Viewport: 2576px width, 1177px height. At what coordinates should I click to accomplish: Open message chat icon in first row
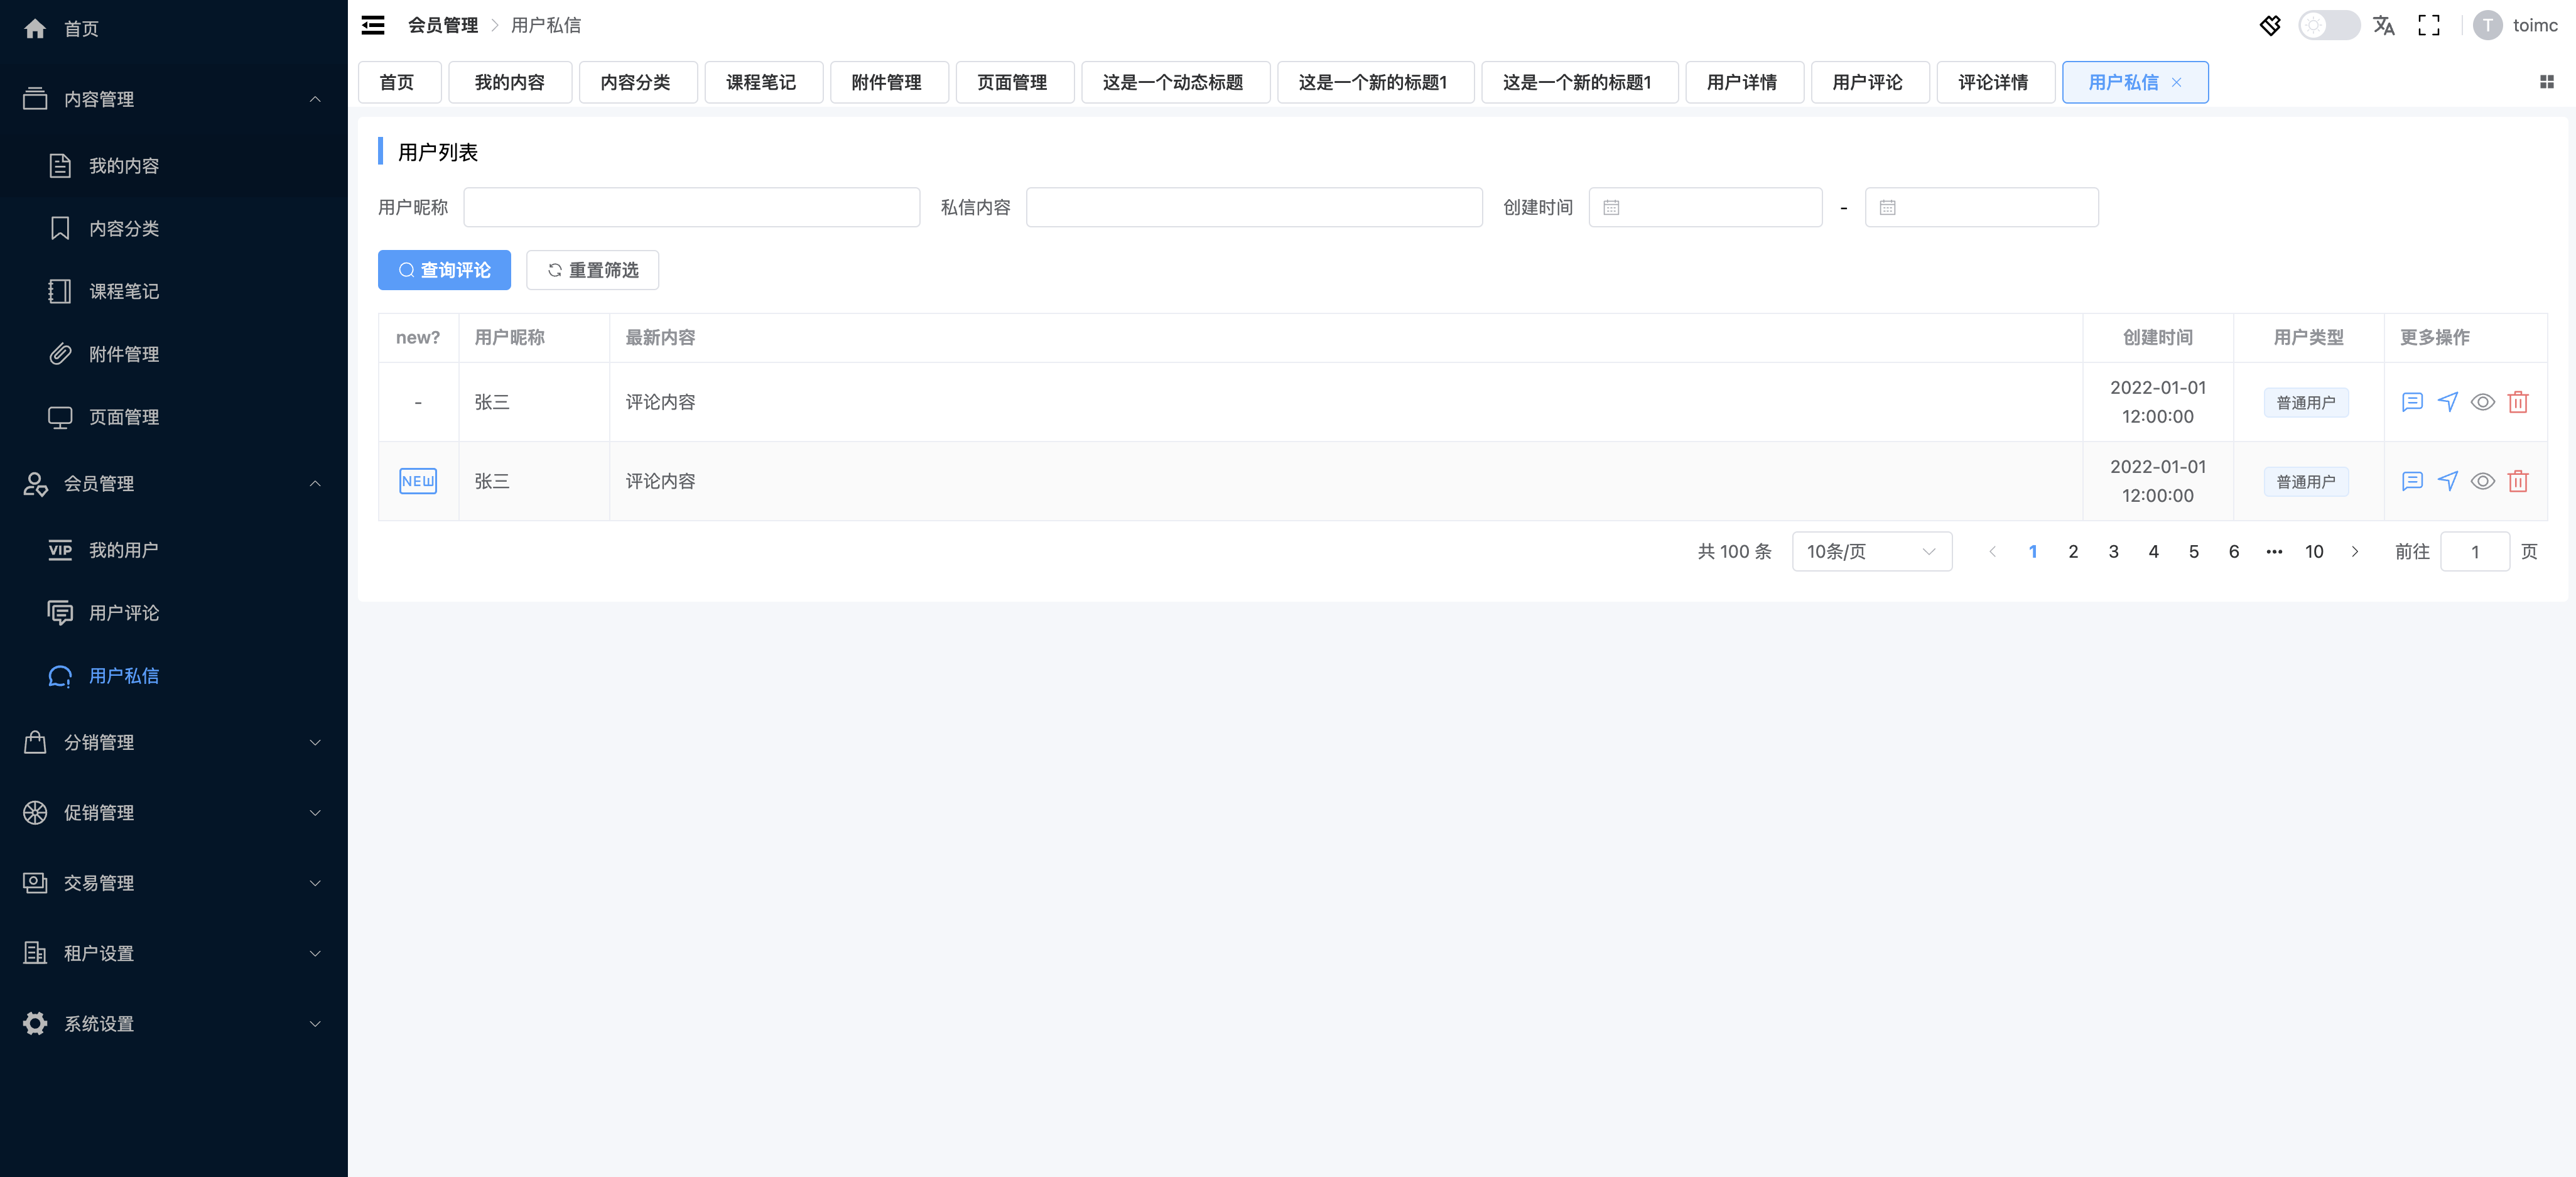tap(2411, 402)
